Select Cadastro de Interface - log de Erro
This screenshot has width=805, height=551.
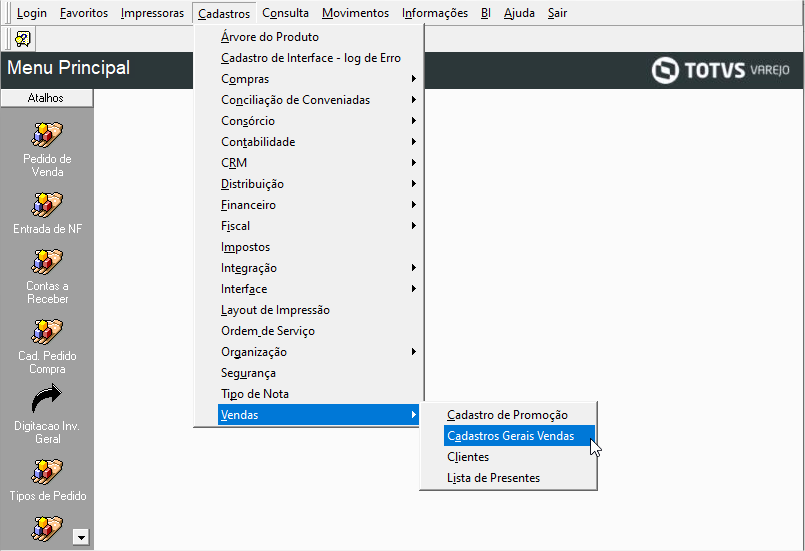pos(318,58)
